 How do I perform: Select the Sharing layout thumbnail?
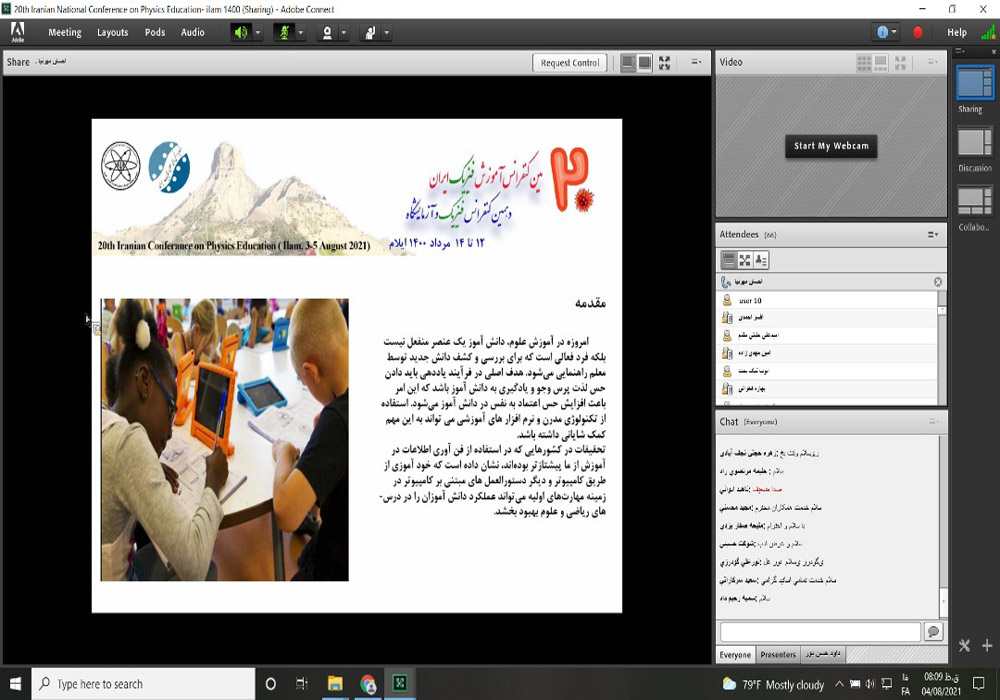(x=970, y=84)
